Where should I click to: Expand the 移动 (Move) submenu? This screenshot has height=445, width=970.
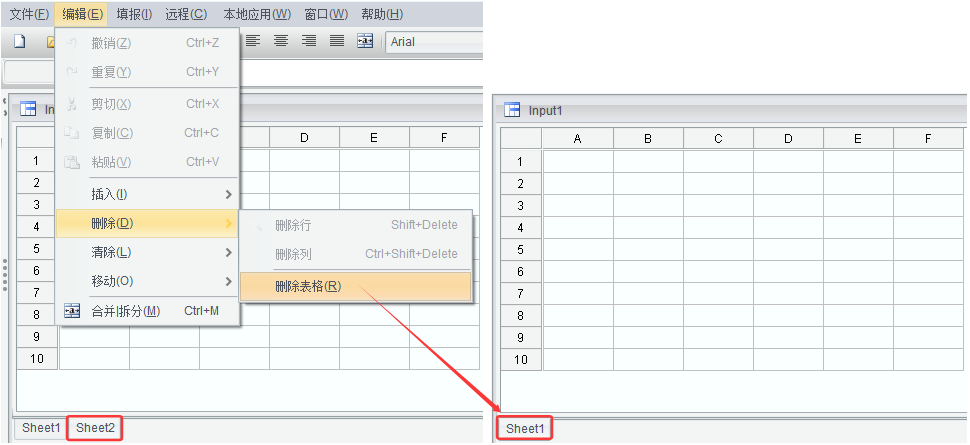pyautogui.click(x=147, y=281)
